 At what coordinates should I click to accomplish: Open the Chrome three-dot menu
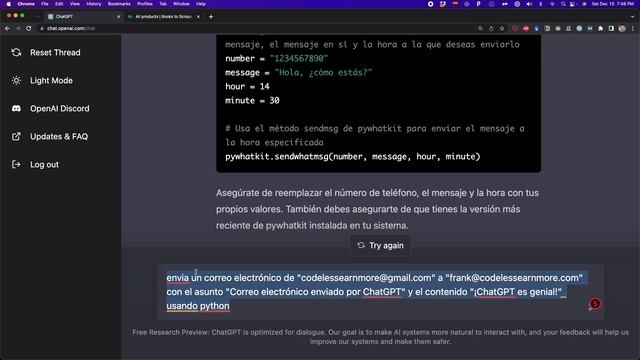click(633, 28)
